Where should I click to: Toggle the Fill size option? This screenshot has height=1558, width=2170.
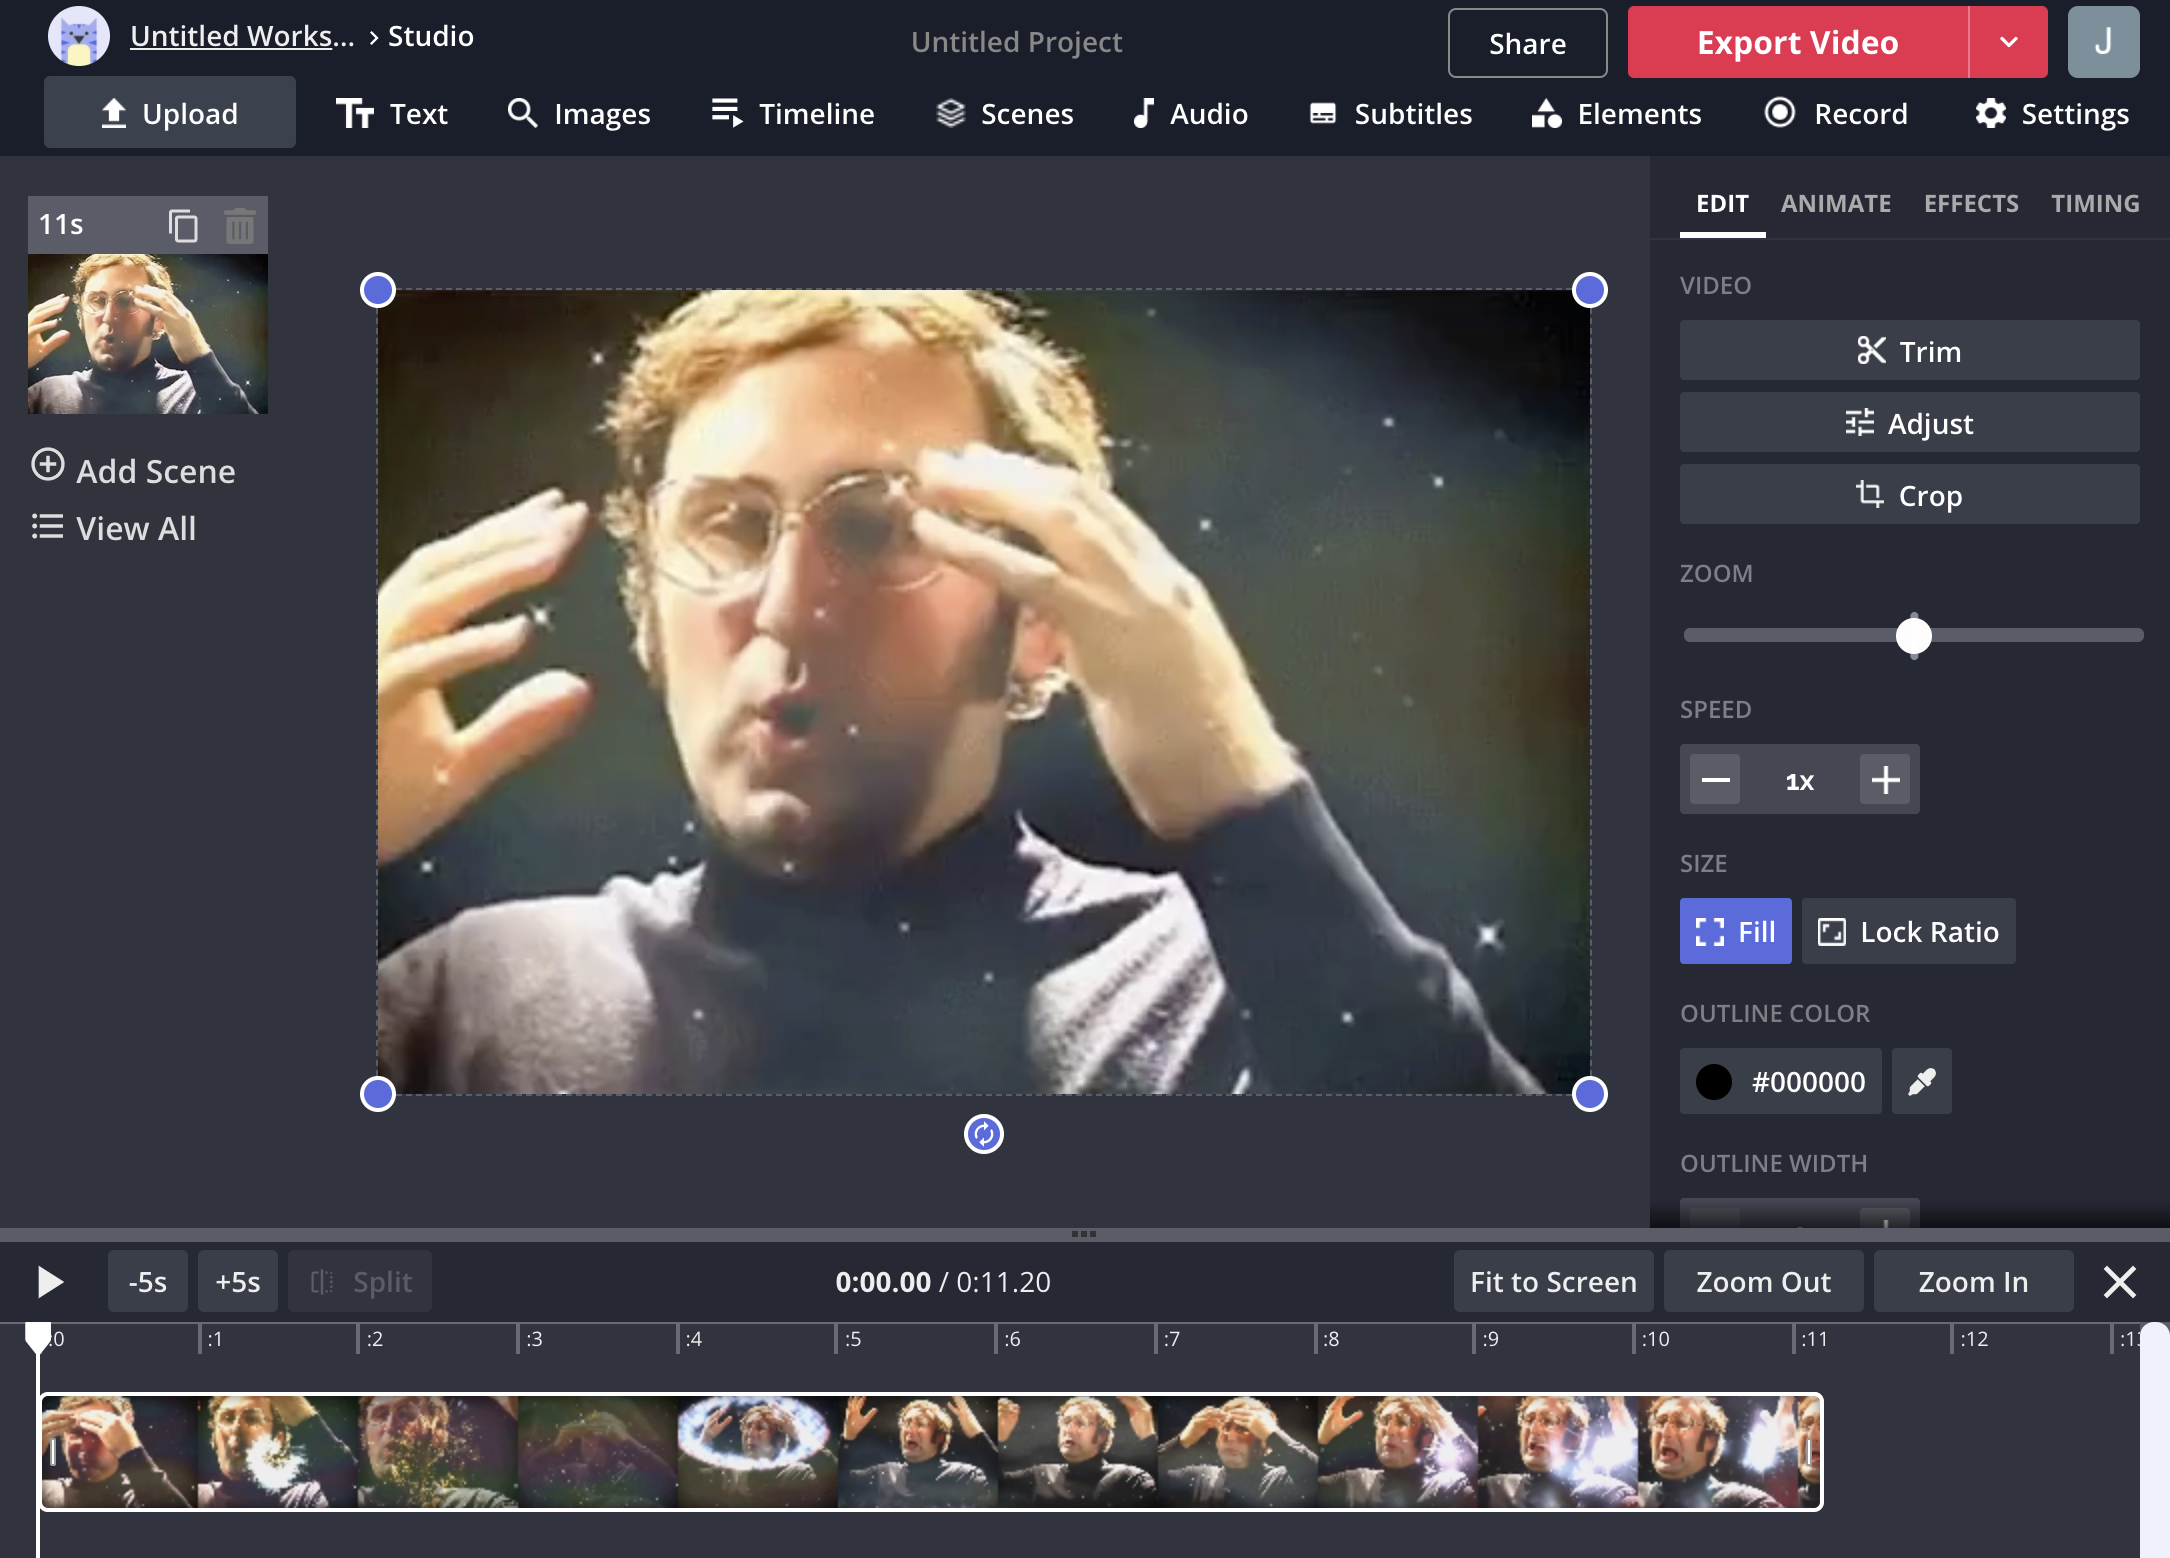(x=1735, y=932)
